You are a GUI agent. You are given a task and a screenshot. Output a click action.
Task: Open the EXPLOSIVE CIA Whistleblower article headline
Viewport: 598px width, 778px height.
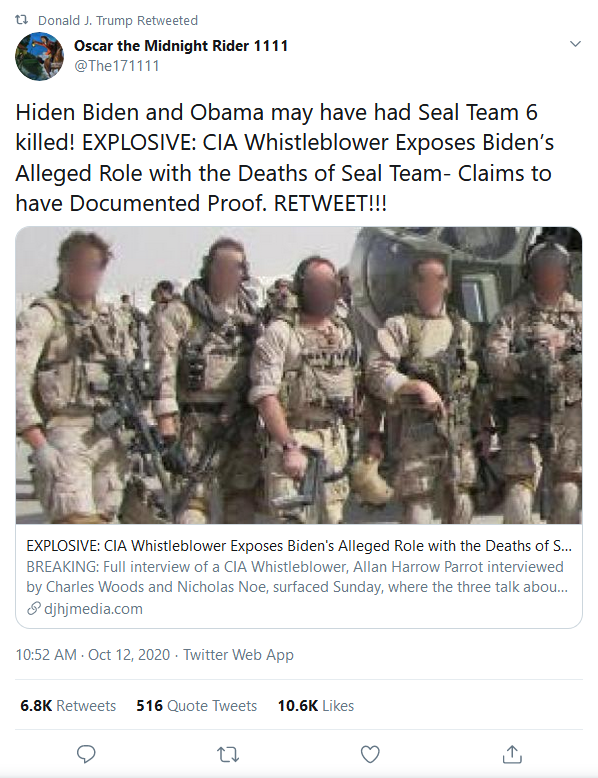coord(299,546)
